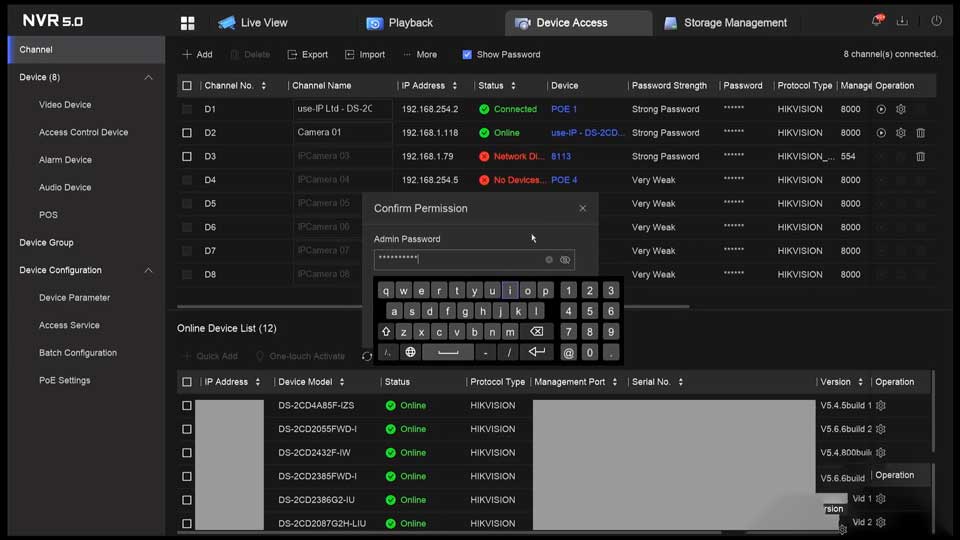Screen dimensions: 960x540
Task: Open the alarm notification bell icon
Action: pyautogui.click(x=877, y=21)
